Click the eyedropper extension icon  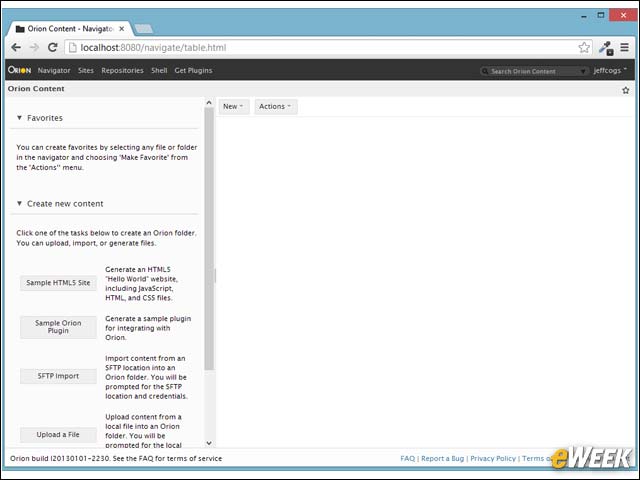606,48
